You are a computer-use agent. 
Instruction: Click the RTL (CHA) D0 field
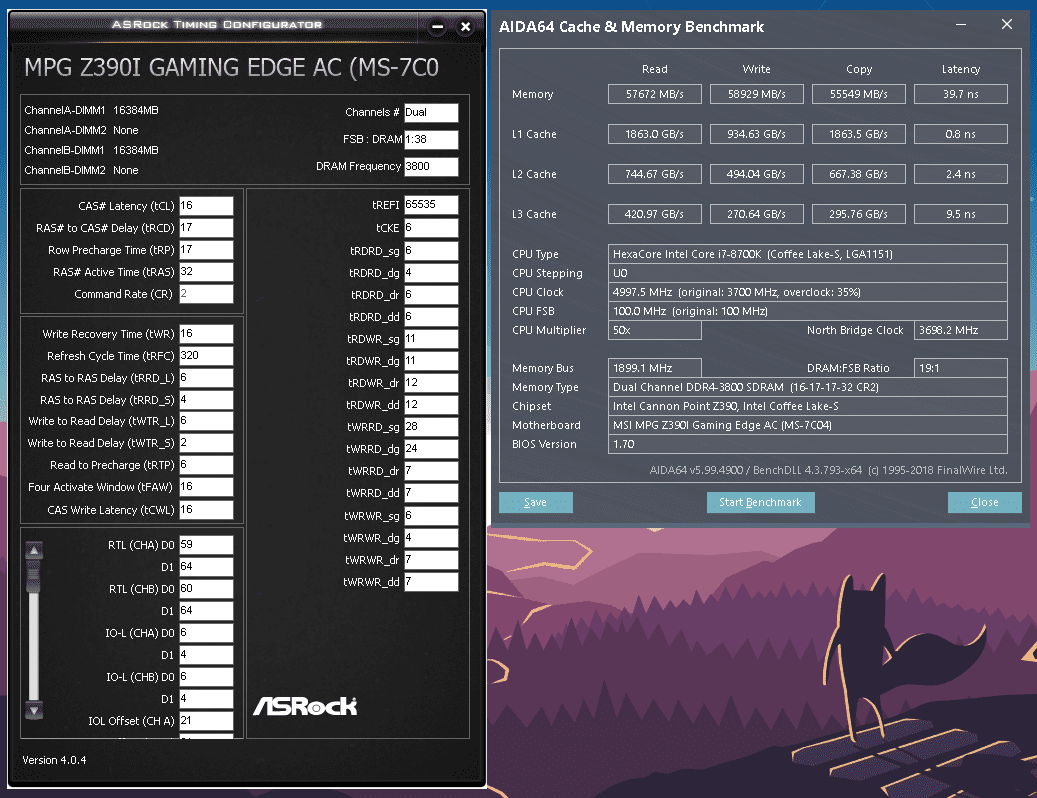coord(206,545)
